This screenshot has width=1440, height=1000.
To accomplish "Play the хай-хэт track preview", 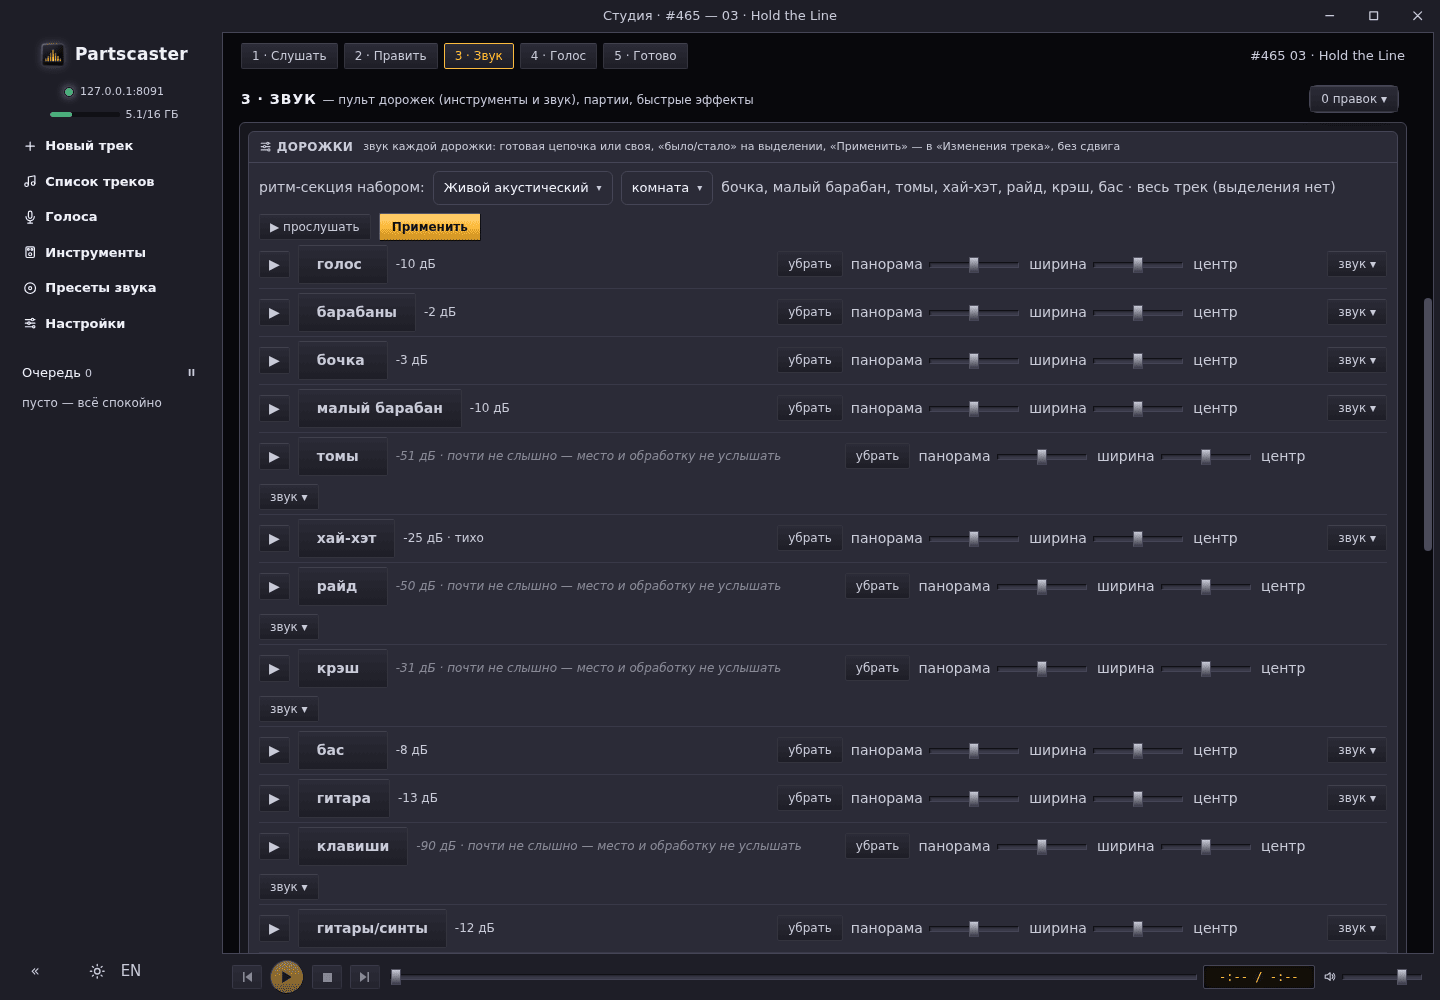I will (274, 539).
